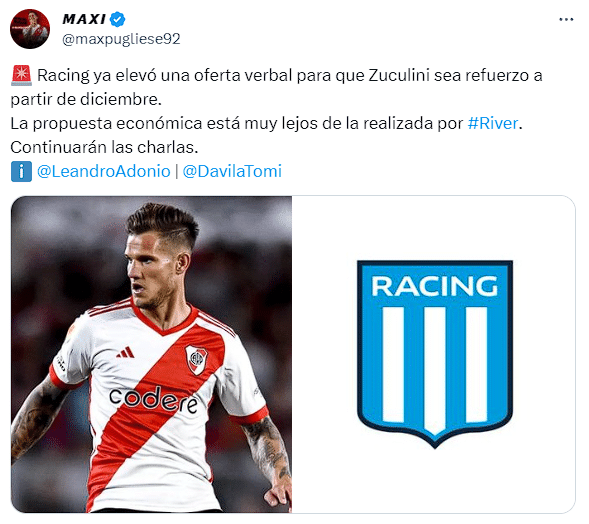
Task: Click the Codere sponsor text on jersey
Action: coord(153,400)
